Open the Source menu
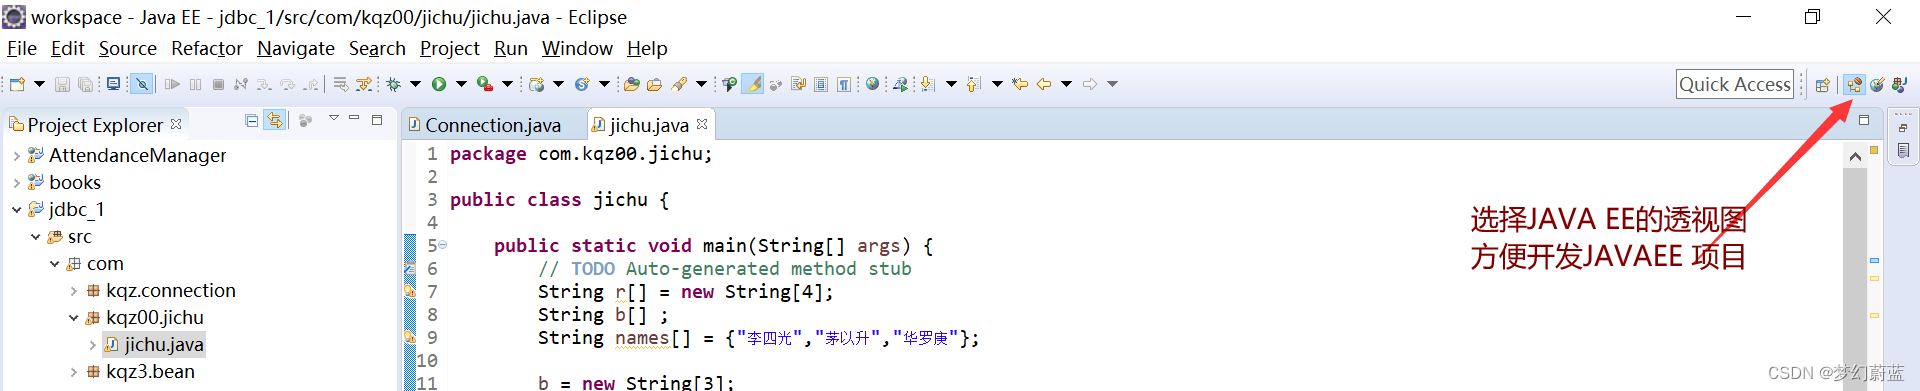 click(x=127, y=48)
